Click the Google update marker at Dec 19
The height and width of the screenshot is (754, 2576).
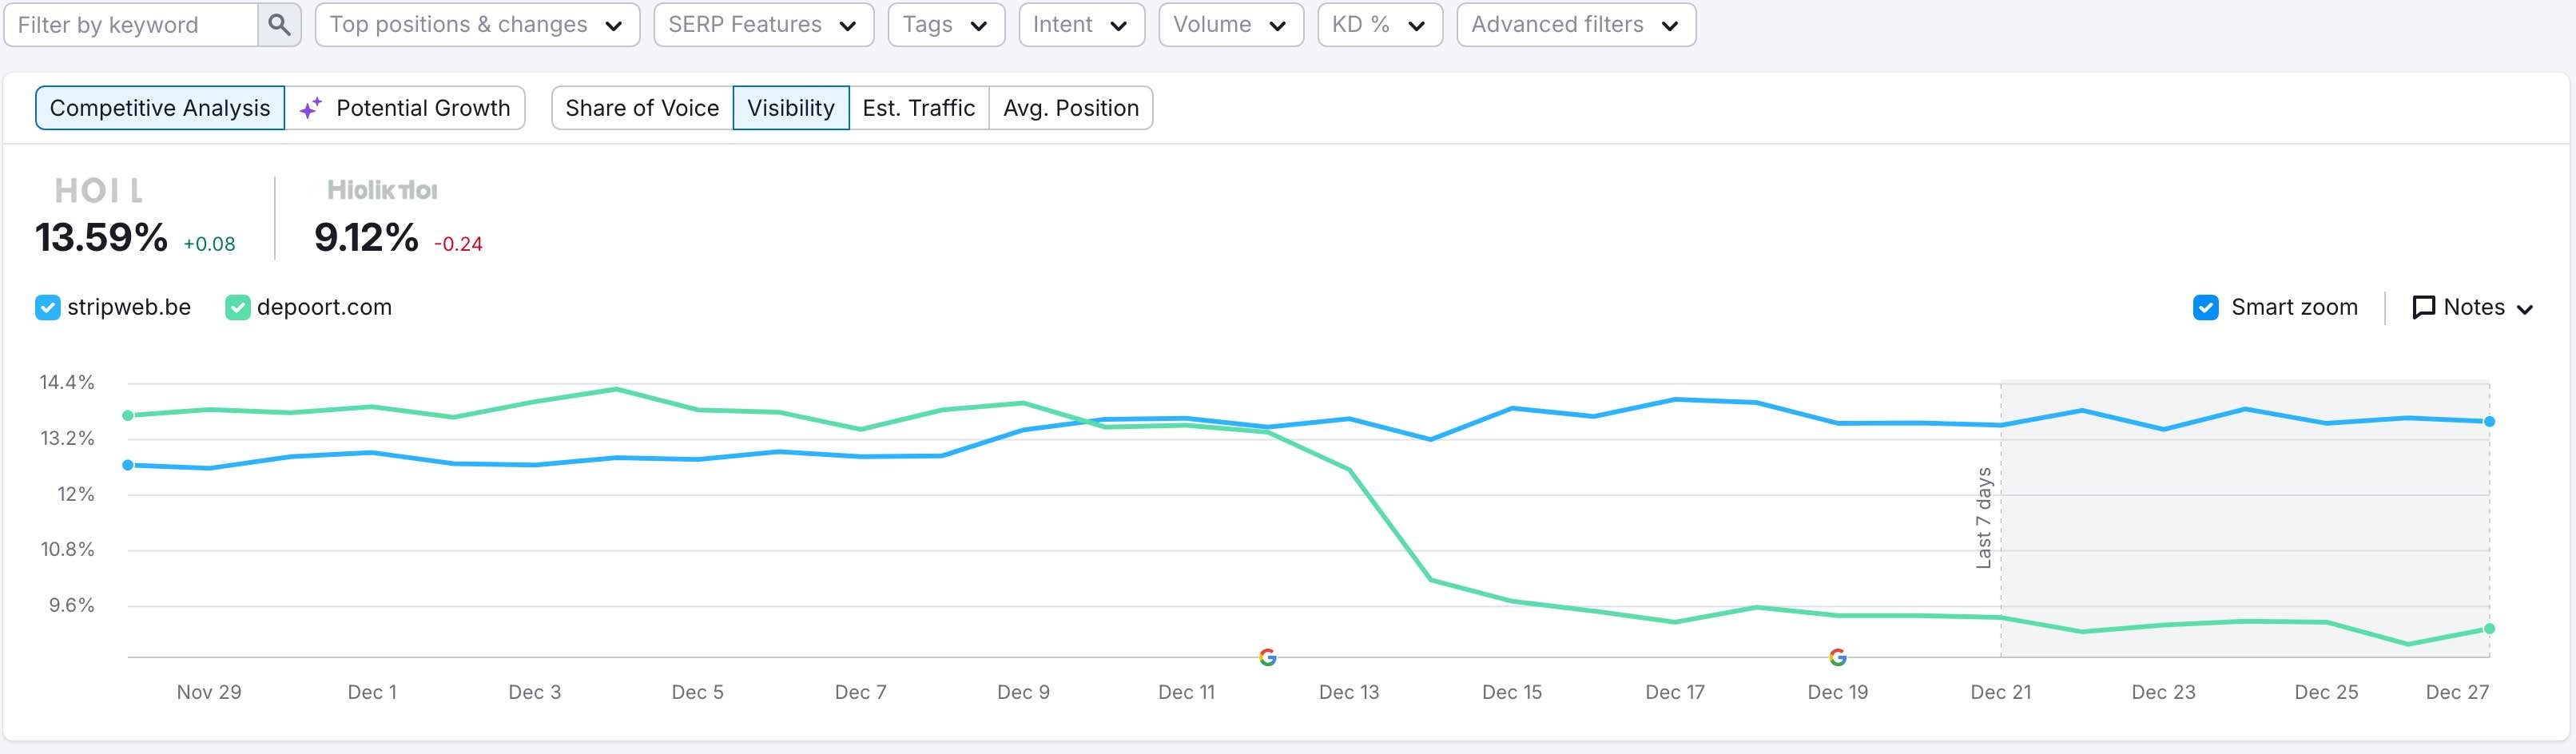(x=1837, y=657)
